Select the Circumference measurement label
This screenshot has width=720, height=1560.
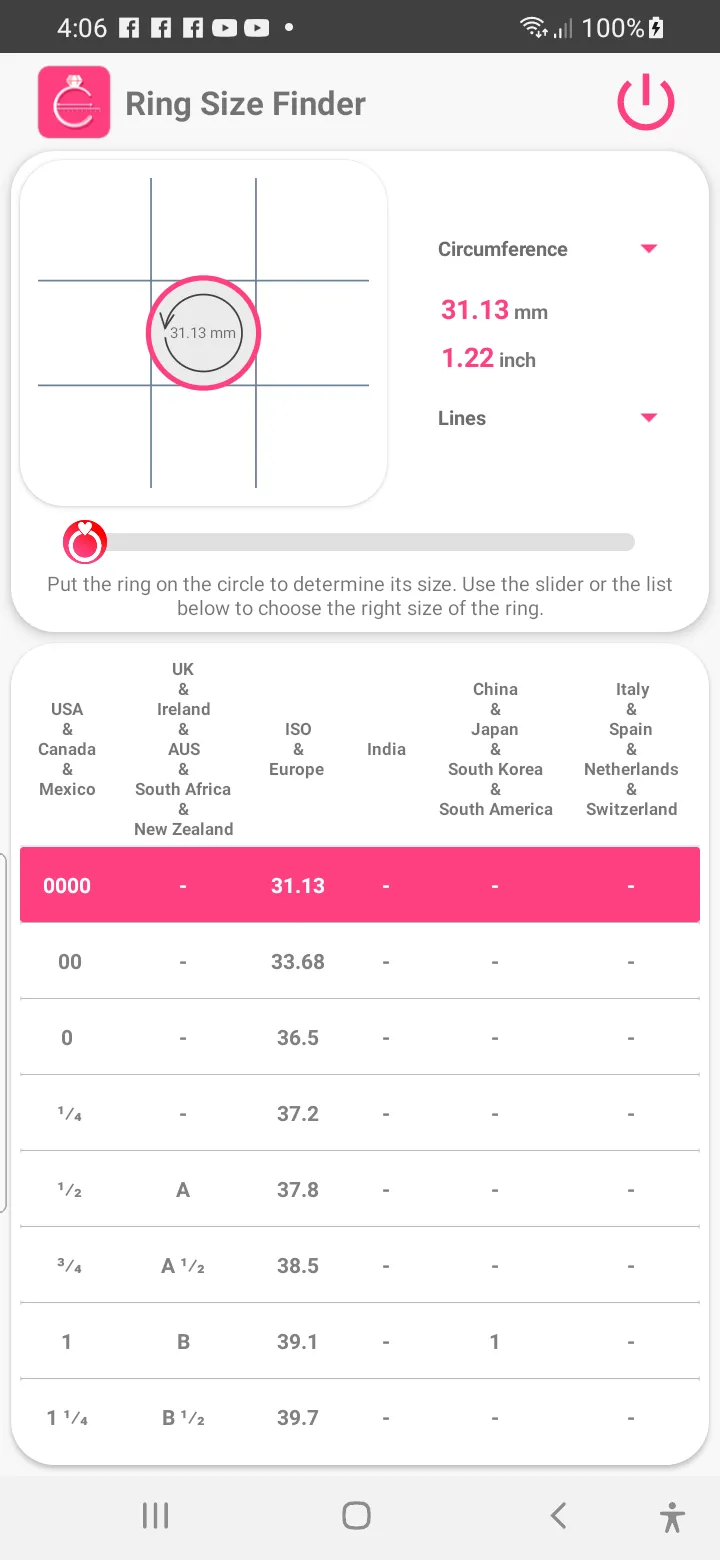[x=502, y=249]
